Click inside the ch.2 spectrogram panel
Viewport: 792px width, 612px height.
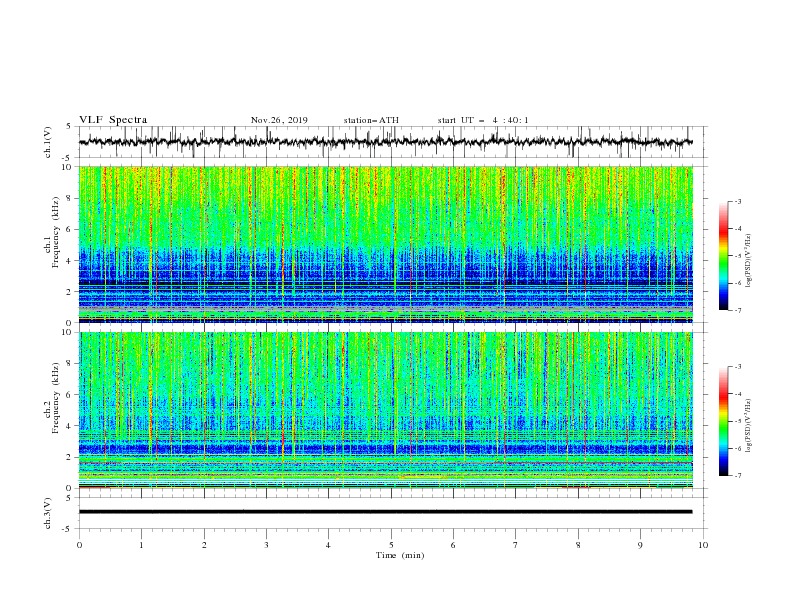pos(385,410)
